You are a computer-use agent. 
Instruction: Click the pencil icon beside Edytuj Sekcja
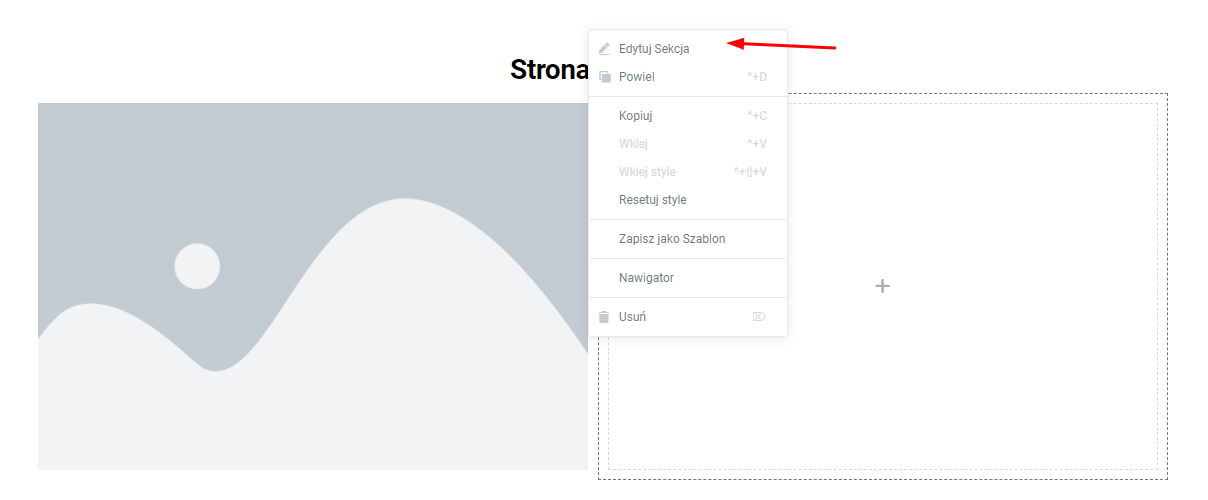(604, 48)
